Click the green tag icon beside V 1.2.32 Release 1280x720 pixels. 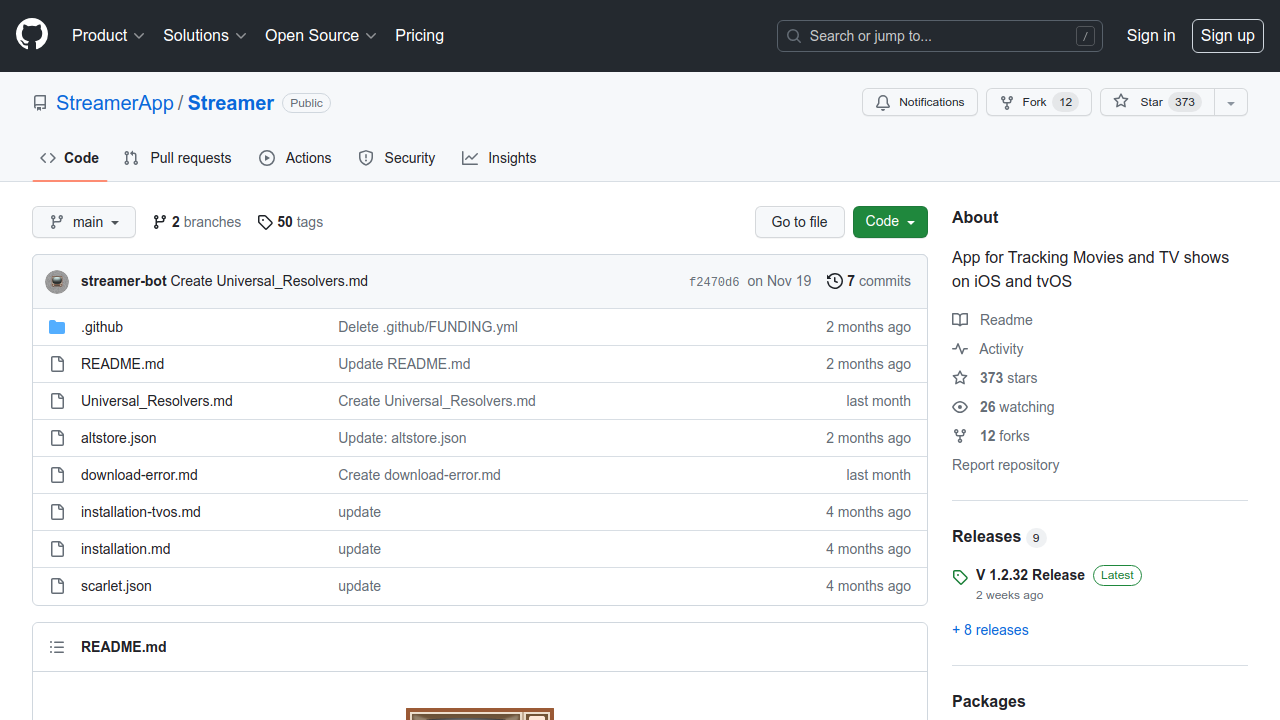tap(960, 577)
